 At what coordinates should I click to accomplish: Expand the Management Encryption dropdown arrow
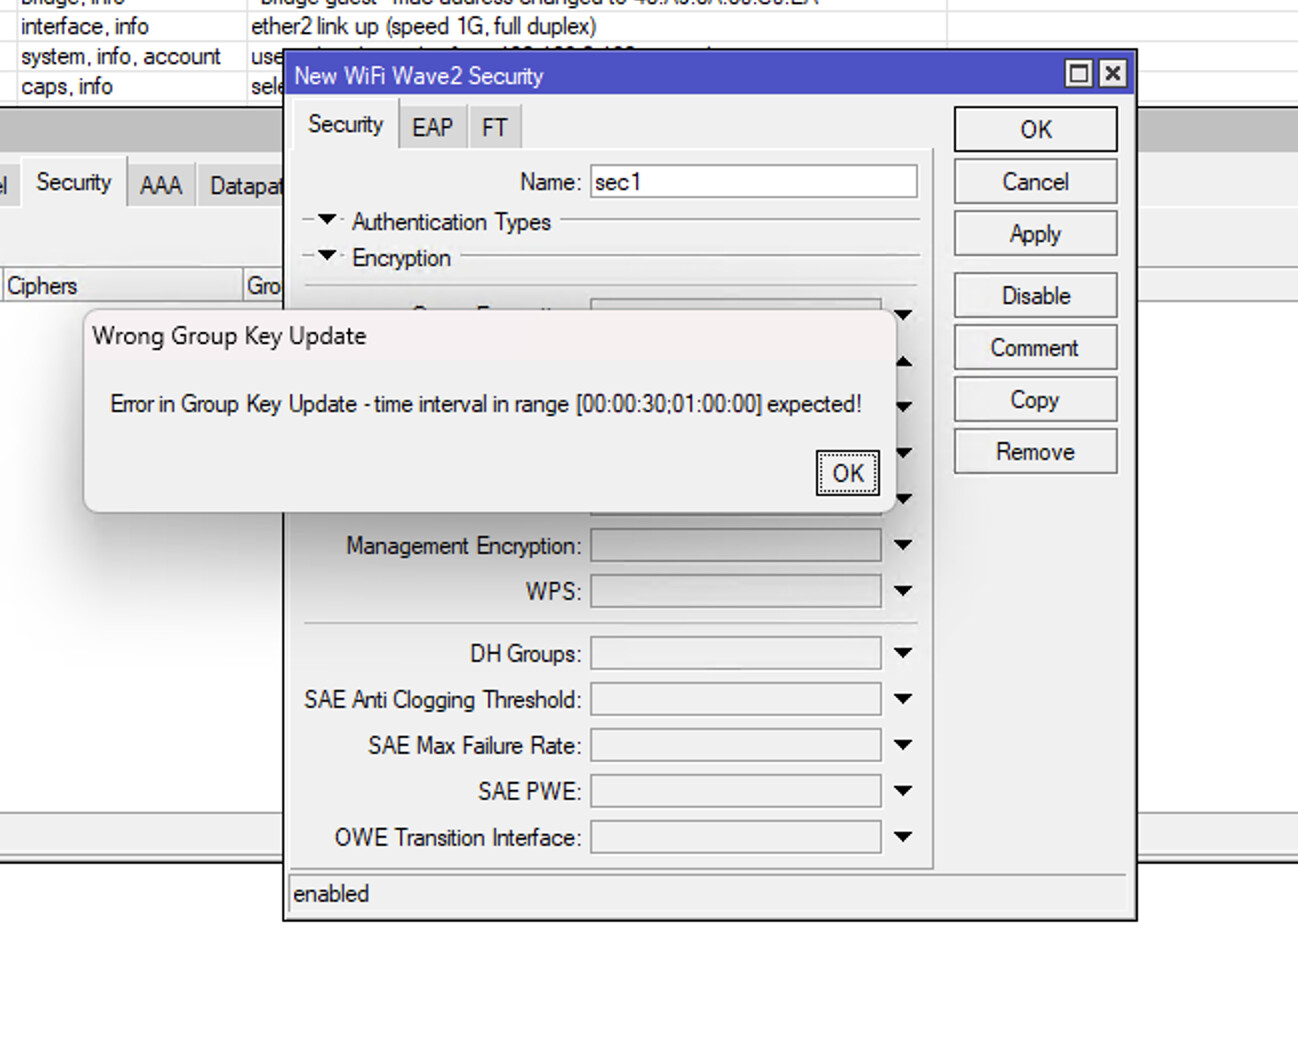coord(903,545)
